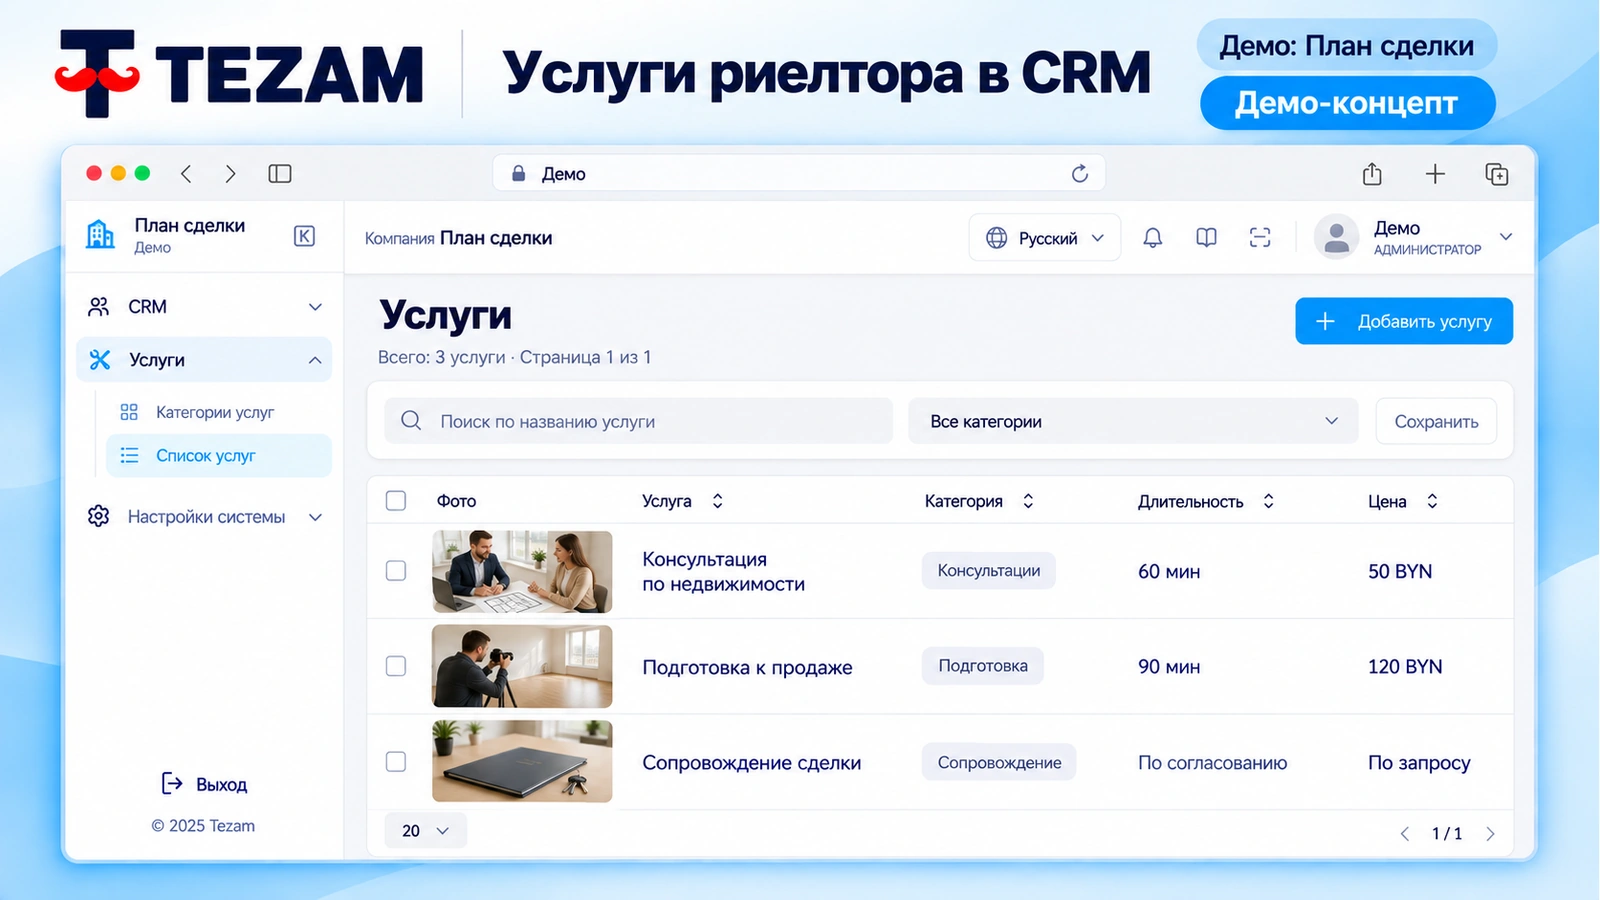
Task: Click the search magnifier icon
Action: [x=411, y=421]
